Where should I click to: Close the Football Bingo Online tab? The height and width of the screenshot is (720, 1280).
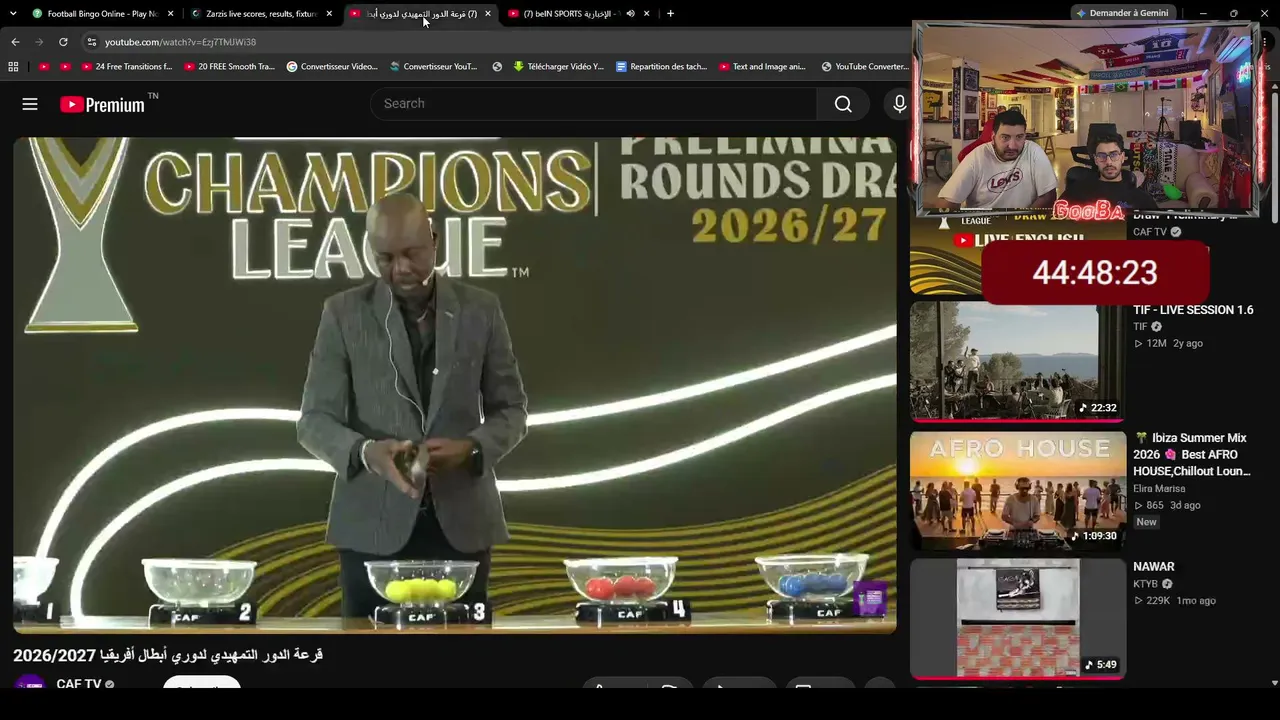coord(170,14)
